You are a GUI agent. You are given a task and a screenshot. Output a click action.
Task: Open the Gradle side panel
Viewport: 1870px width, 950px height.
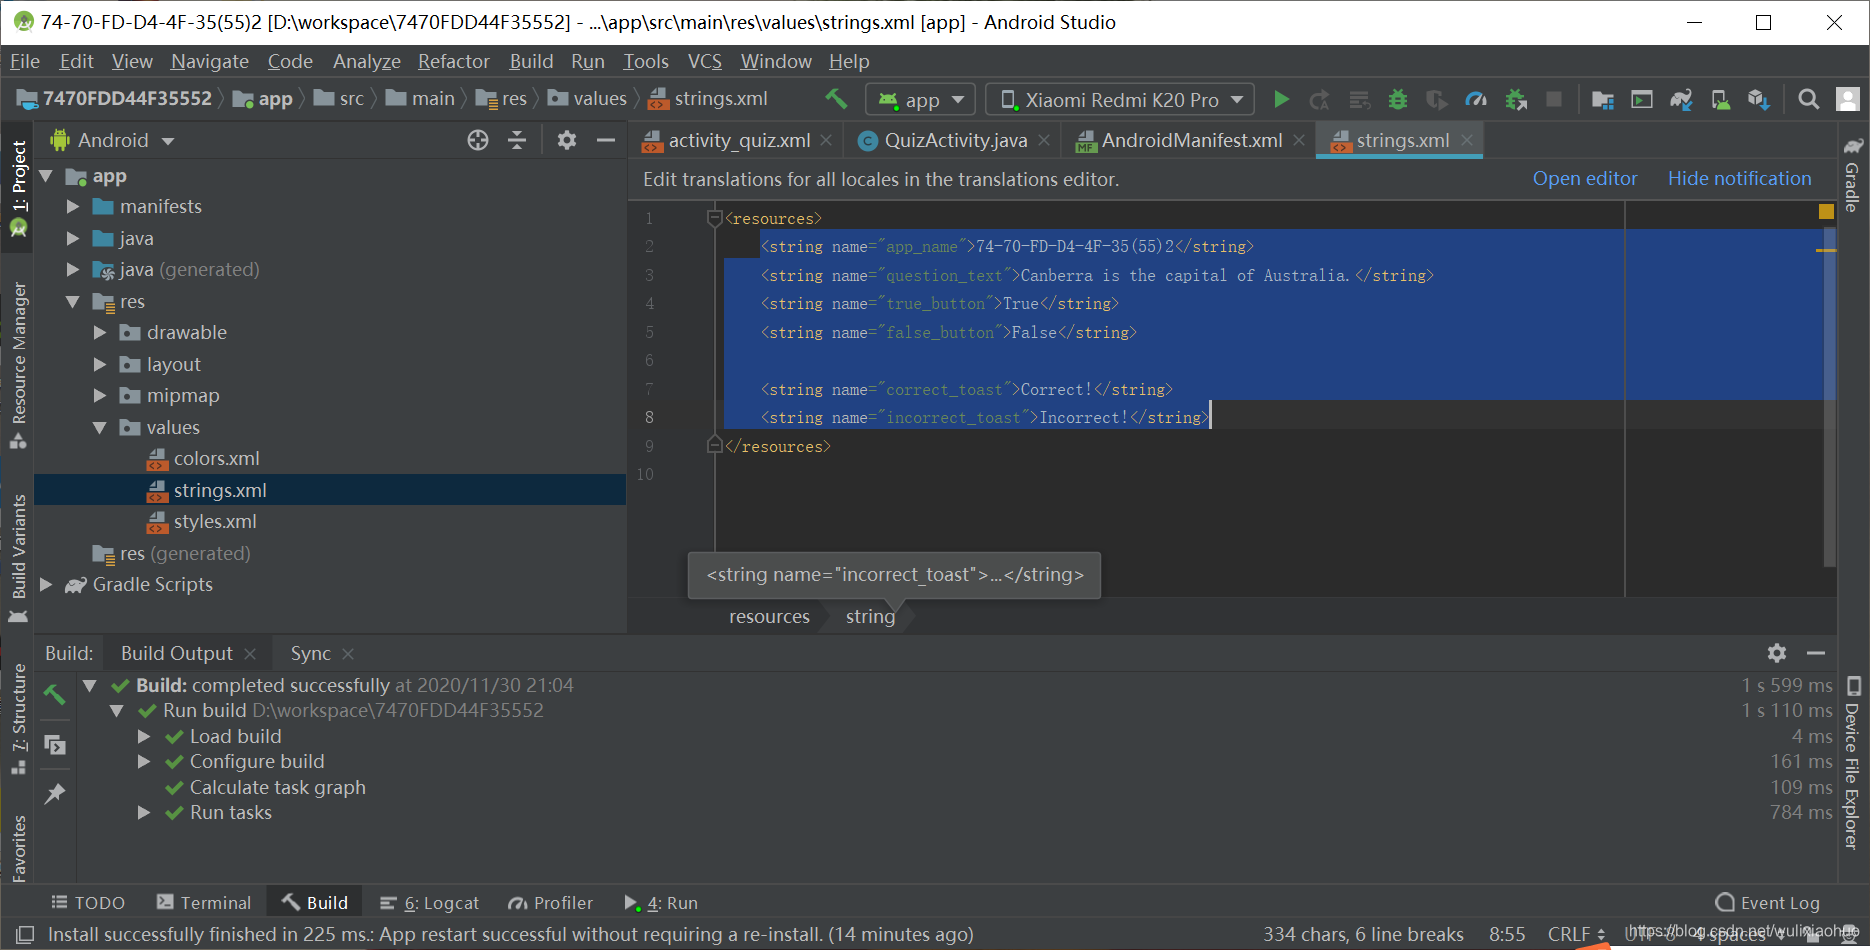pyautogui.click(x=1852, y=174)
